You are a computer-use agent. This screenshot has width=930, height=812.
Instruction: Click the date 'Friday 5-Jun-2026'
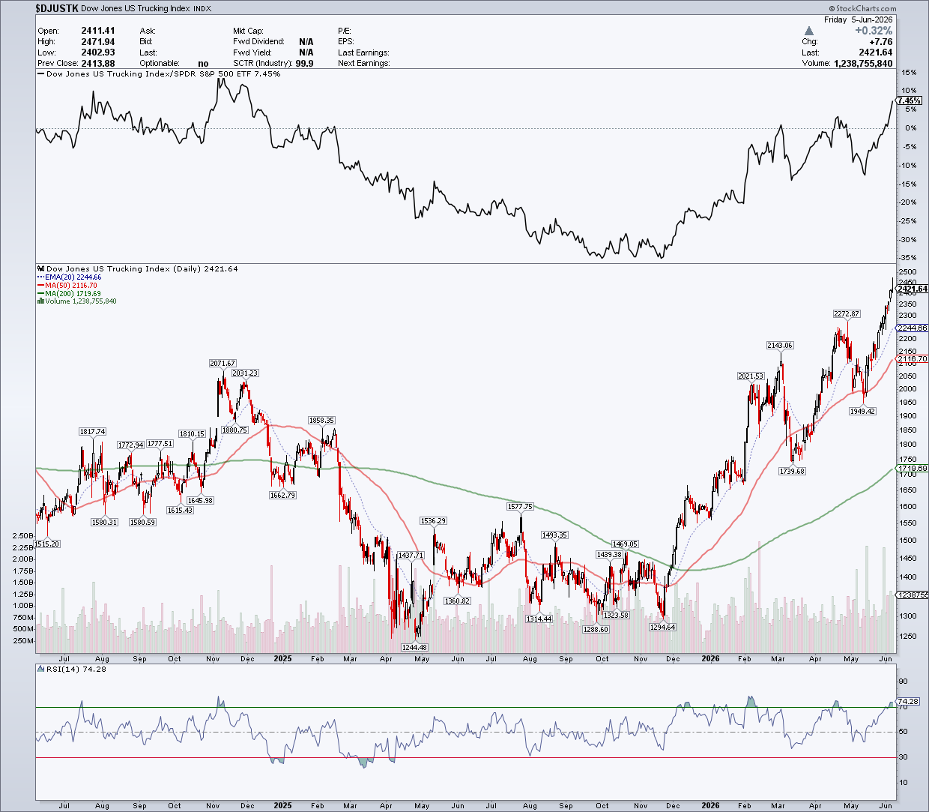tap(858, 20)
